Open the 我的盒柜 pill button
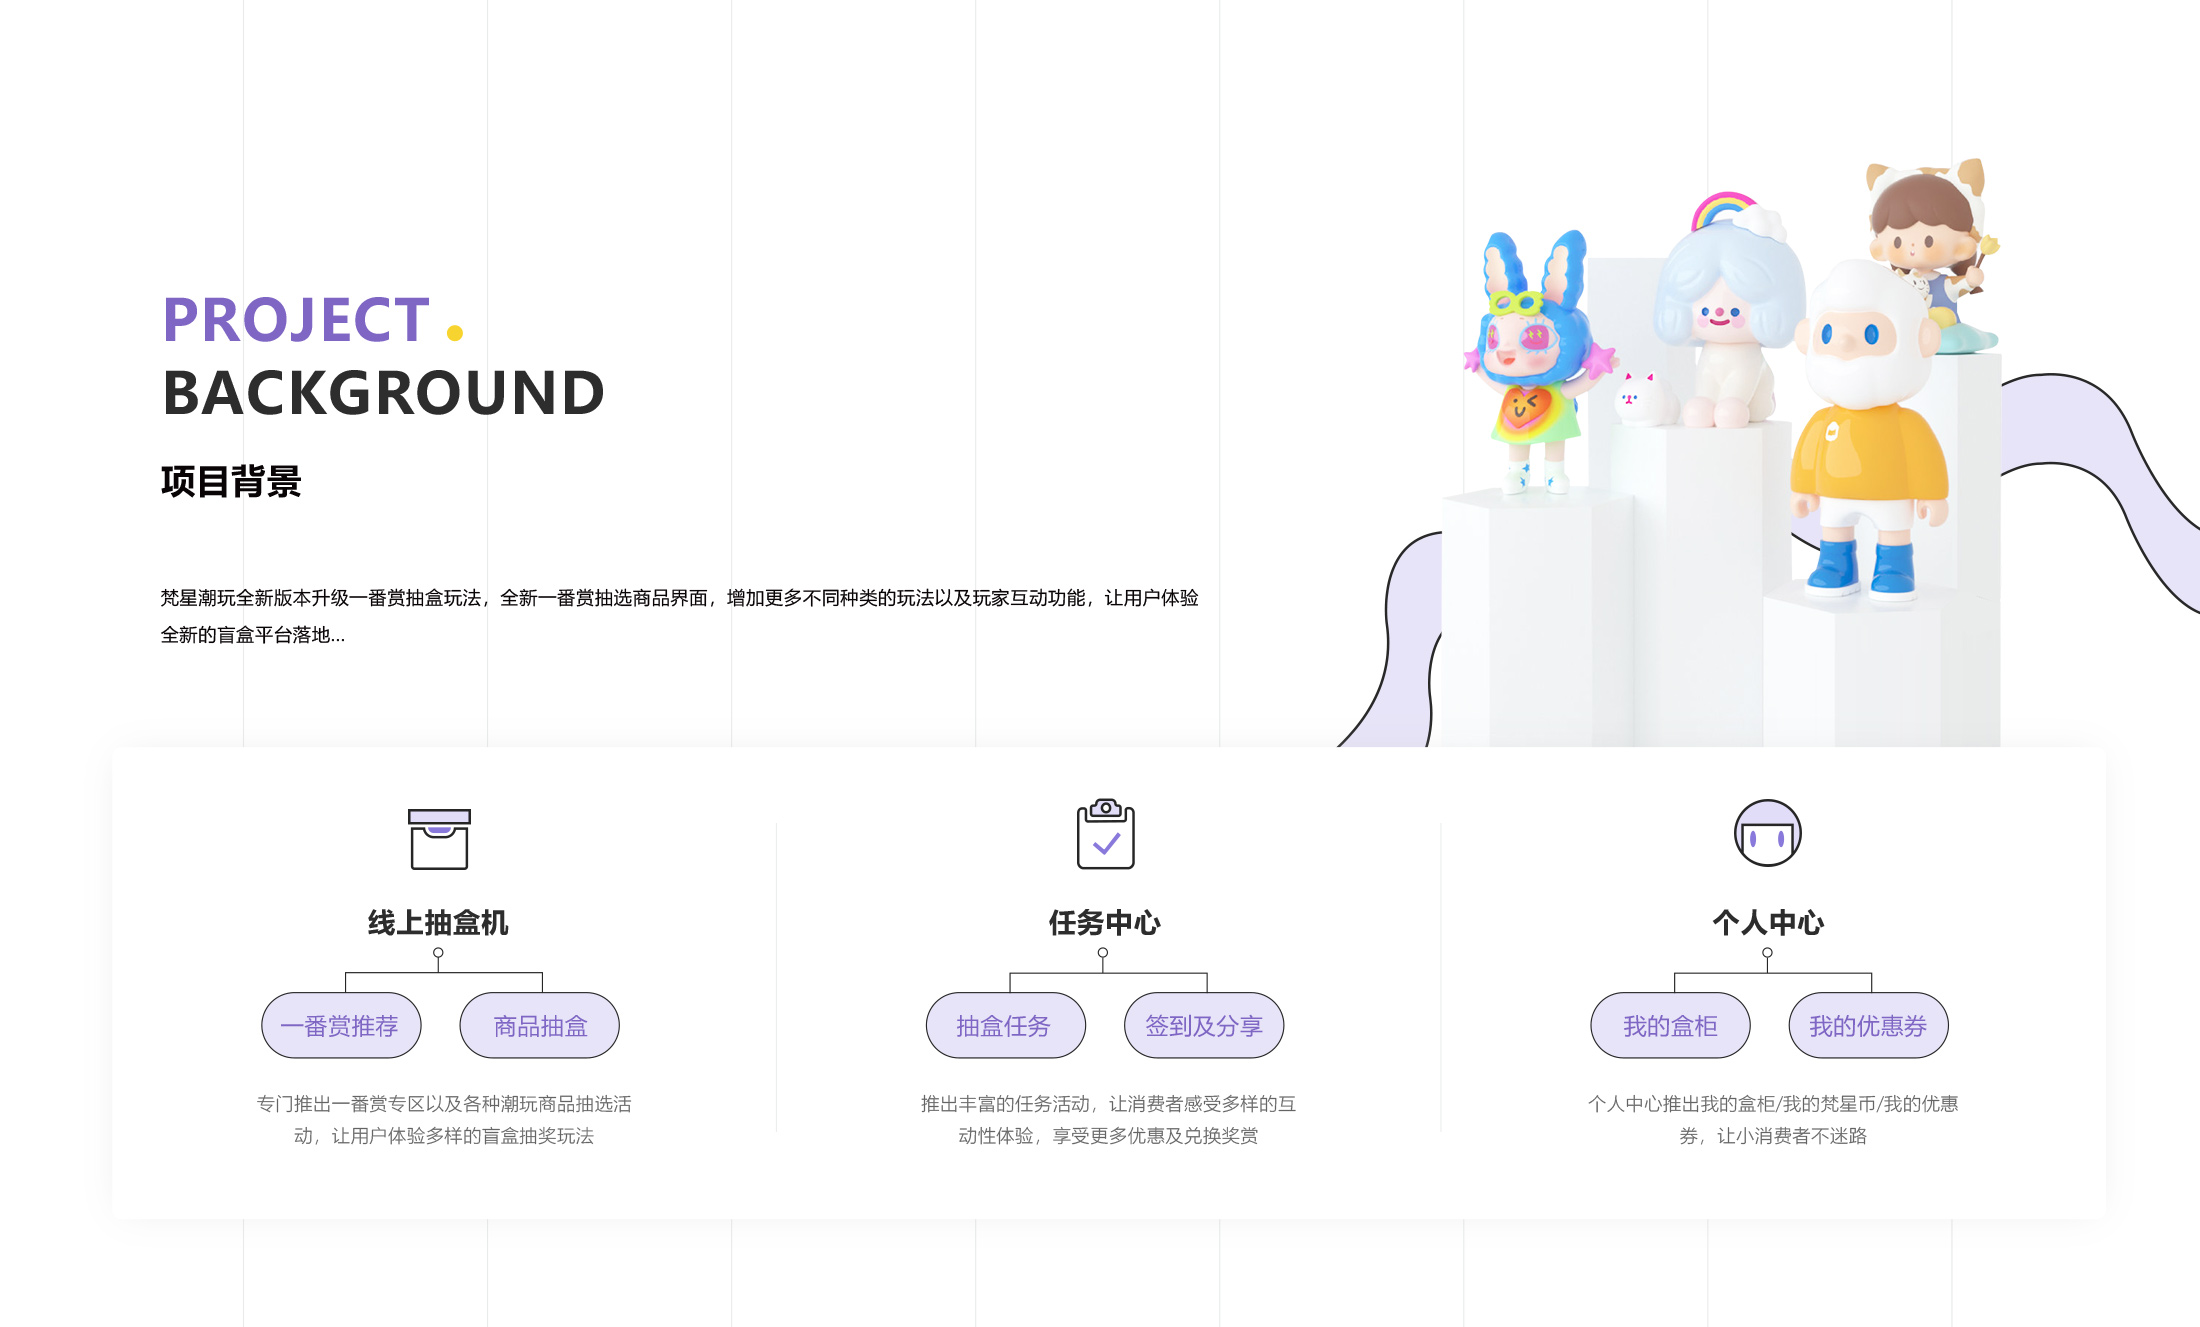 [x=1670, y=1025]
